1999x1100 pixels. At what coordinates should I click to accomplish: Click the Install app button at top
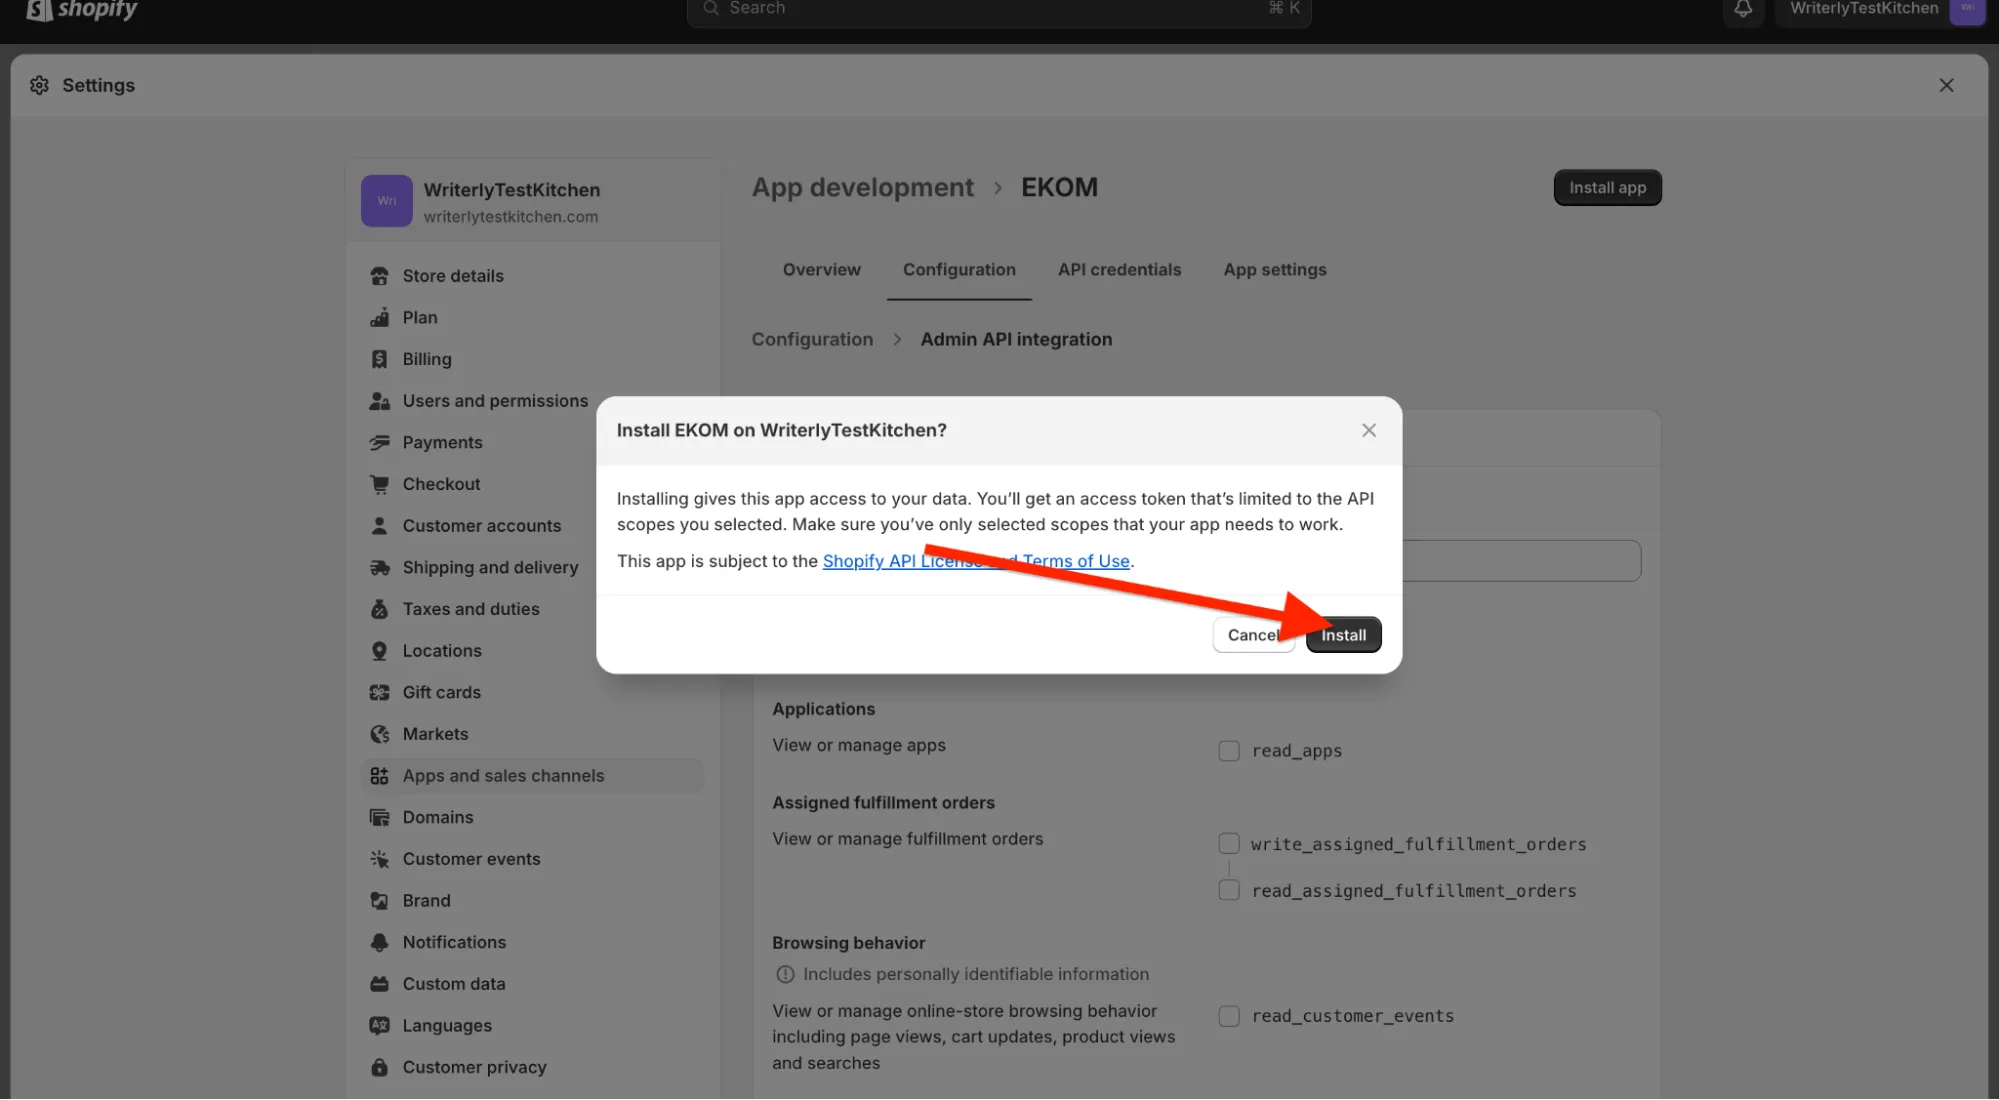[x=1607, y=188]
